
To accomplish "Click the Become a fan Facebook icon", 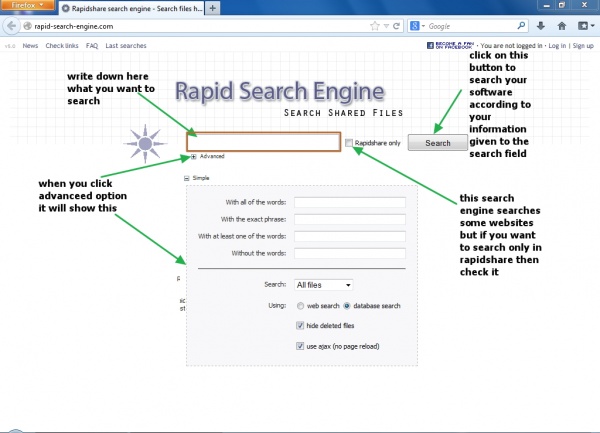I will [x=450, y=46].
